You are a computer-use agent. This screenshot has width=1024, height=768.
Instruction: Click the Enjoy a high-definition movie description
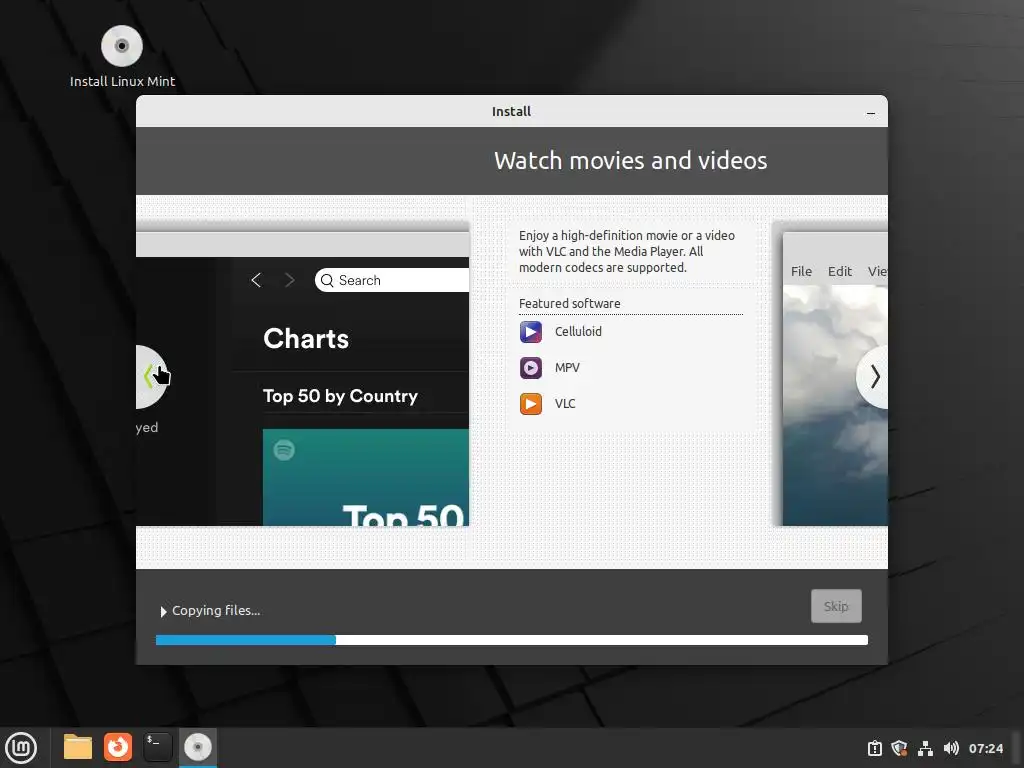click(627, 251)
